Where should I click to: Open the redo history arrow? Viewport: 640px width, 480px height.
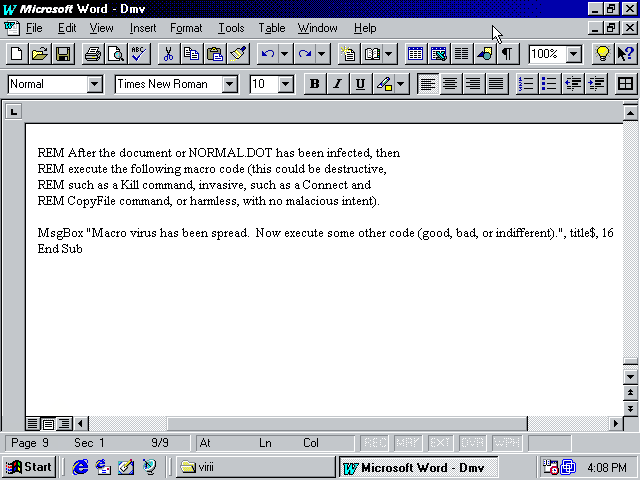pos(322,54)
